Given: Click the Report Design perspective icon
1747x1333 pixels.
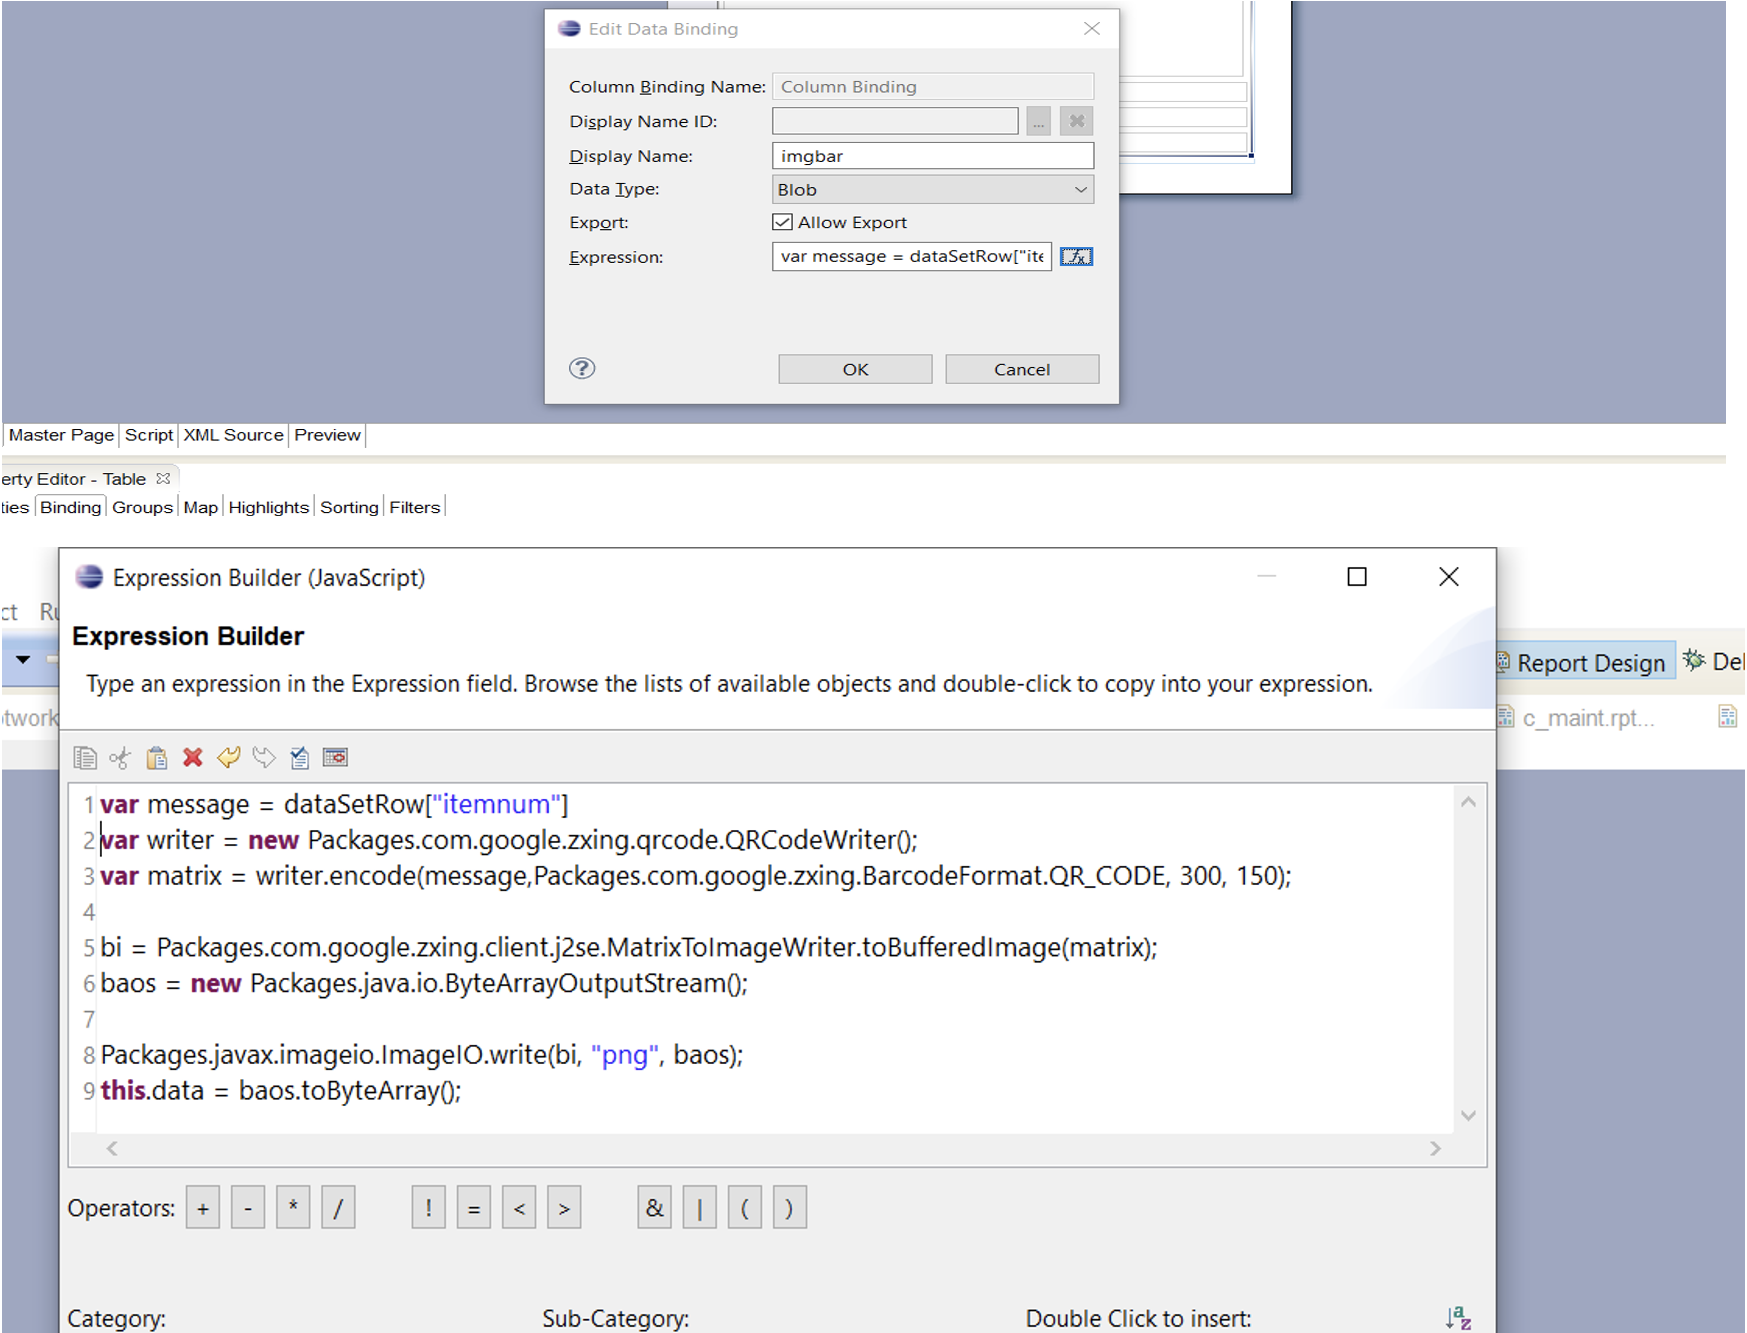Looking at the screenshot, I should pyautogui.click(x=1503, y=661).
